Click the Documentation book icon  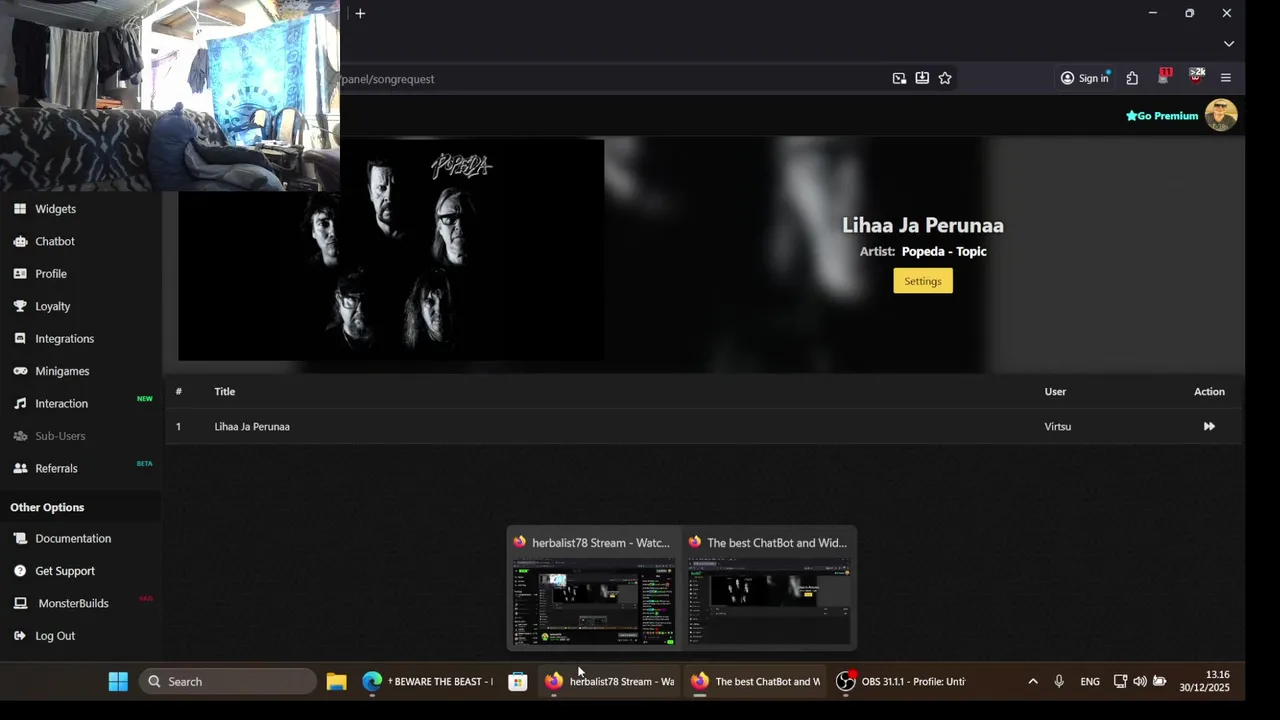tap(20, 538)
